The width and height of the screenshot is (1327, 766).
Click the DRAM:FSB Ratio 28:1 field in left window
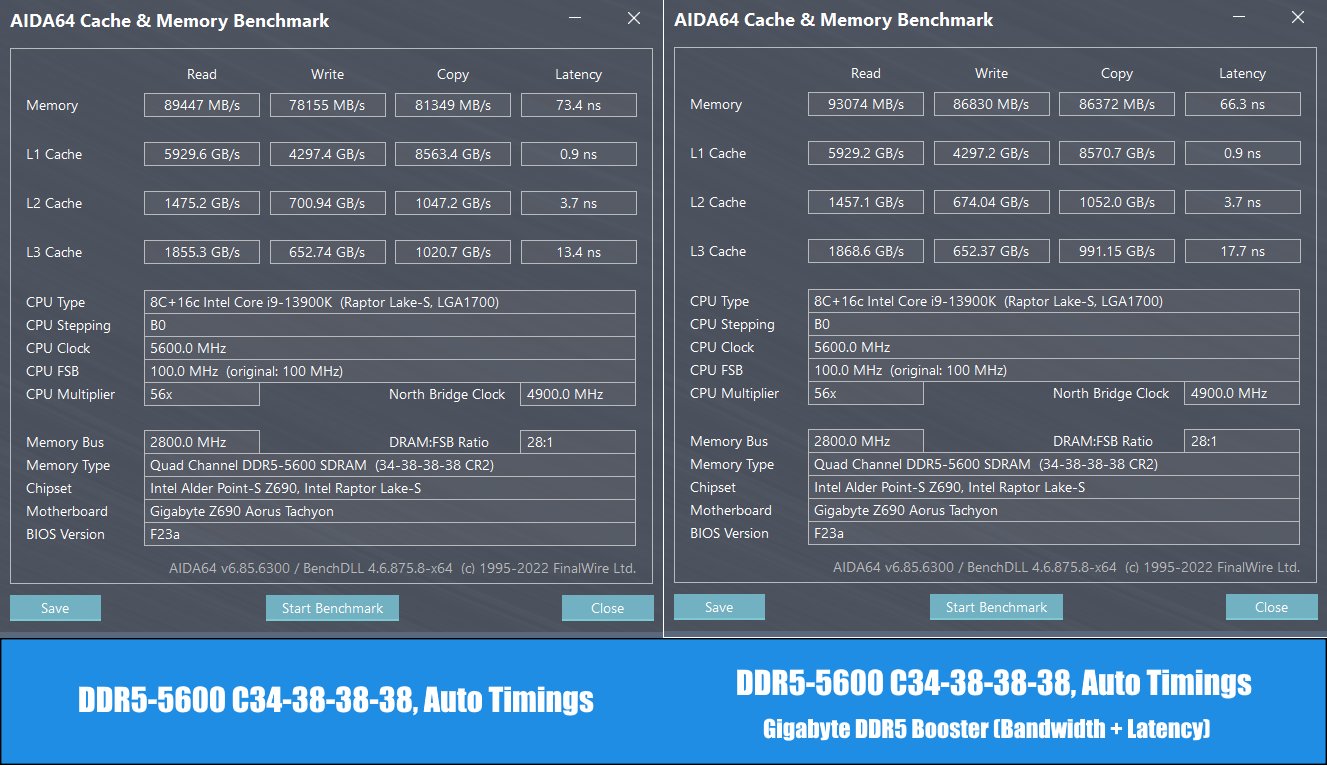point(578,442)
